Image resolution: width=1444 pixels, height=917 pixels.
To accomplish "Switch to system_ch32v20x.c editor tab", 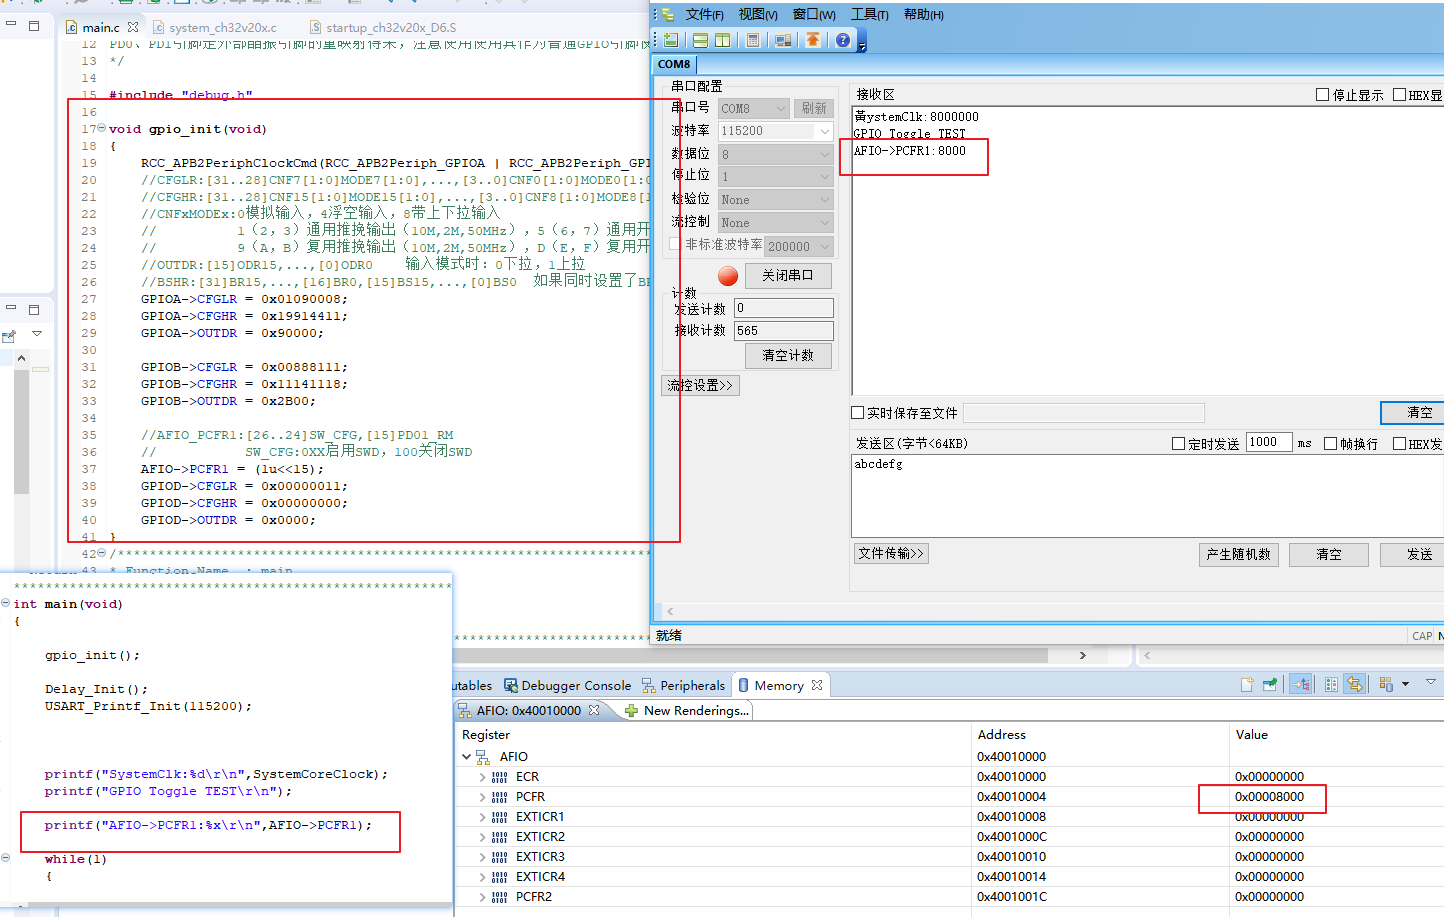I will (x=214, y=27).
